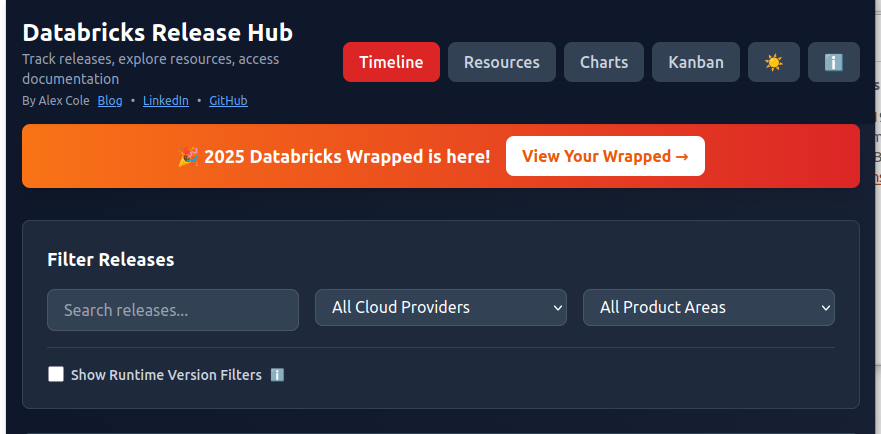Focus the Search releases input field

click(x=173, y=310)
